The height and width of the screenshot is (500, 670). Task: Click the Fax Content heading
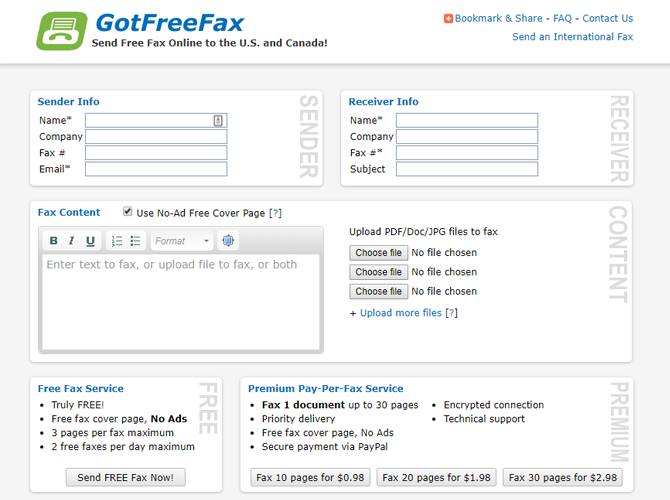tap(69, 212)
